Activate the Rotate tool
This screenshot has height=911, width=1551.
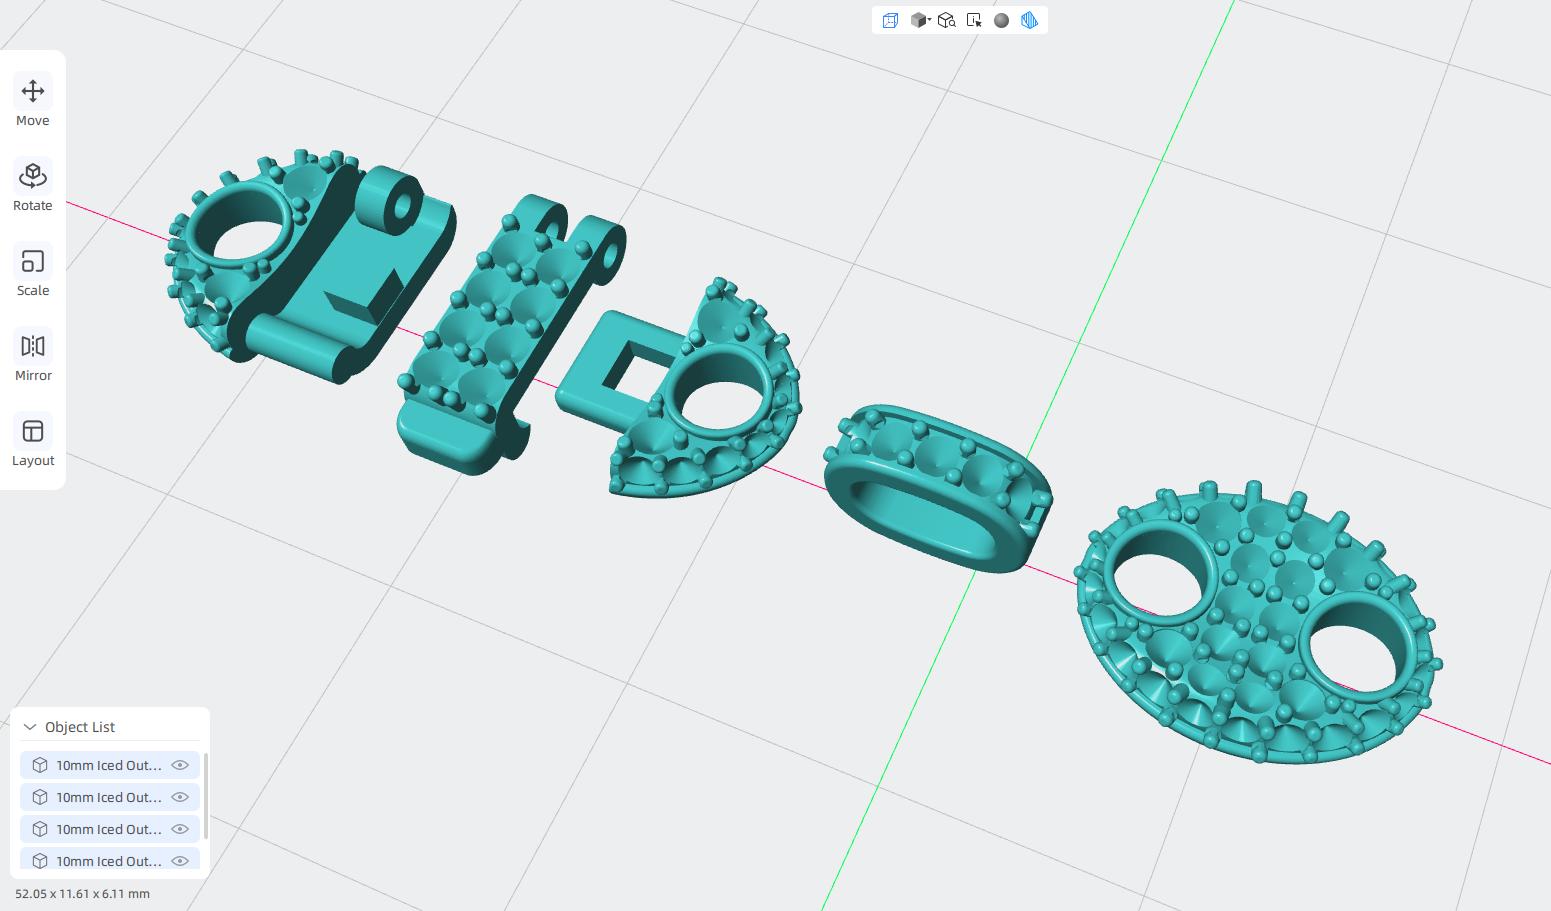(33, 187)
